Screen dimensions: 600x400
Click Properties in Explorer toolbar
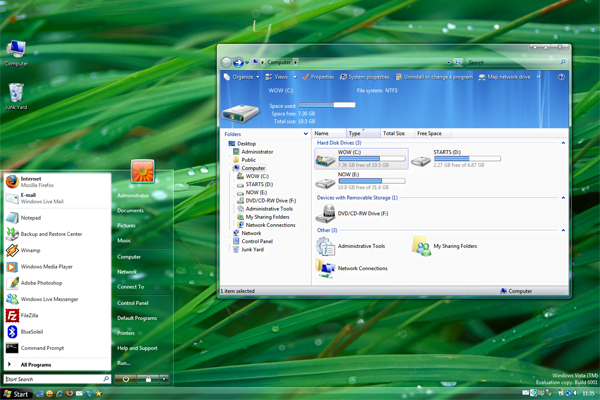point(318,77)
